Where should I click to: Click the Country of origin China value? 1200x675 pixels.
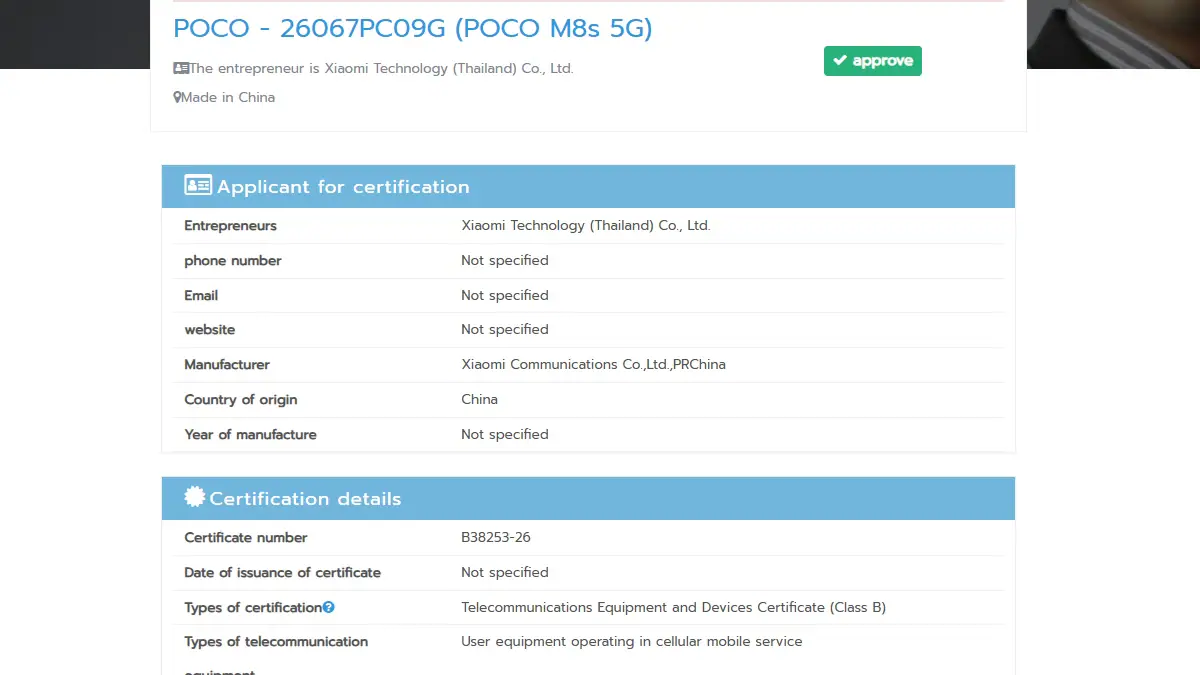(479, 400)
